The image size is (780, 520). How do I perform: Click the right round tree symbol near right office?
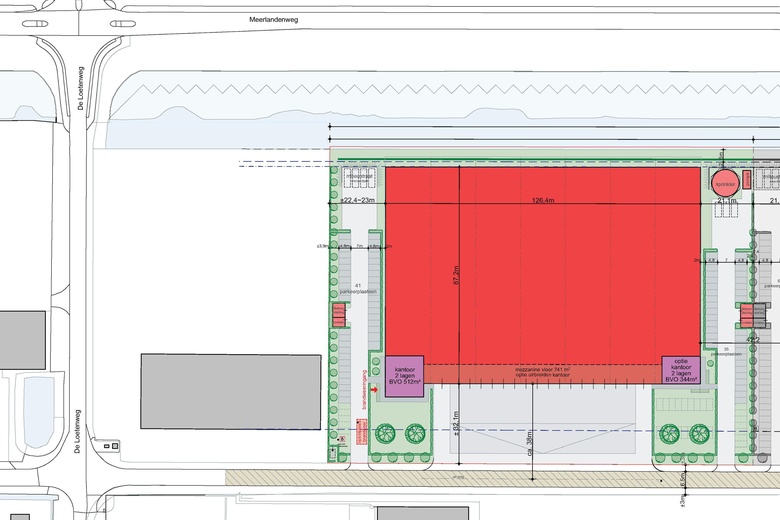pyautogui.click(x=699, y=433)
